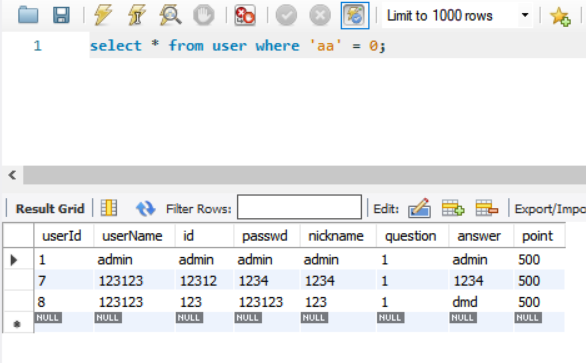Rollback transaction X icon
Screen dimensions: 586x363
coord(320,15)
